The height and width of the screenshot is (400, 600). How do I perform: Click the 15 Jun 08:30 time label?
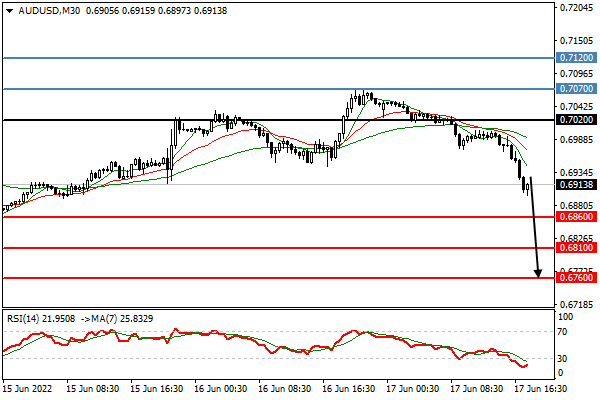[92, 389]
